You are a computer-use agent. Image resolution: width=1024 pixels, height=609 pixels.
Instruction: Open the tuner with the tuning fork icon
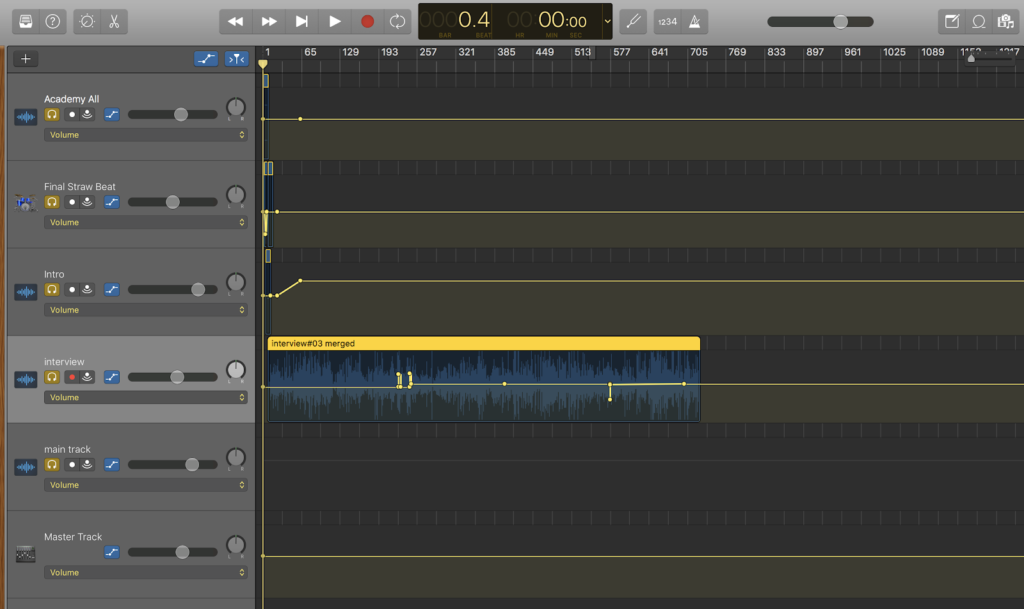[633, 21]
